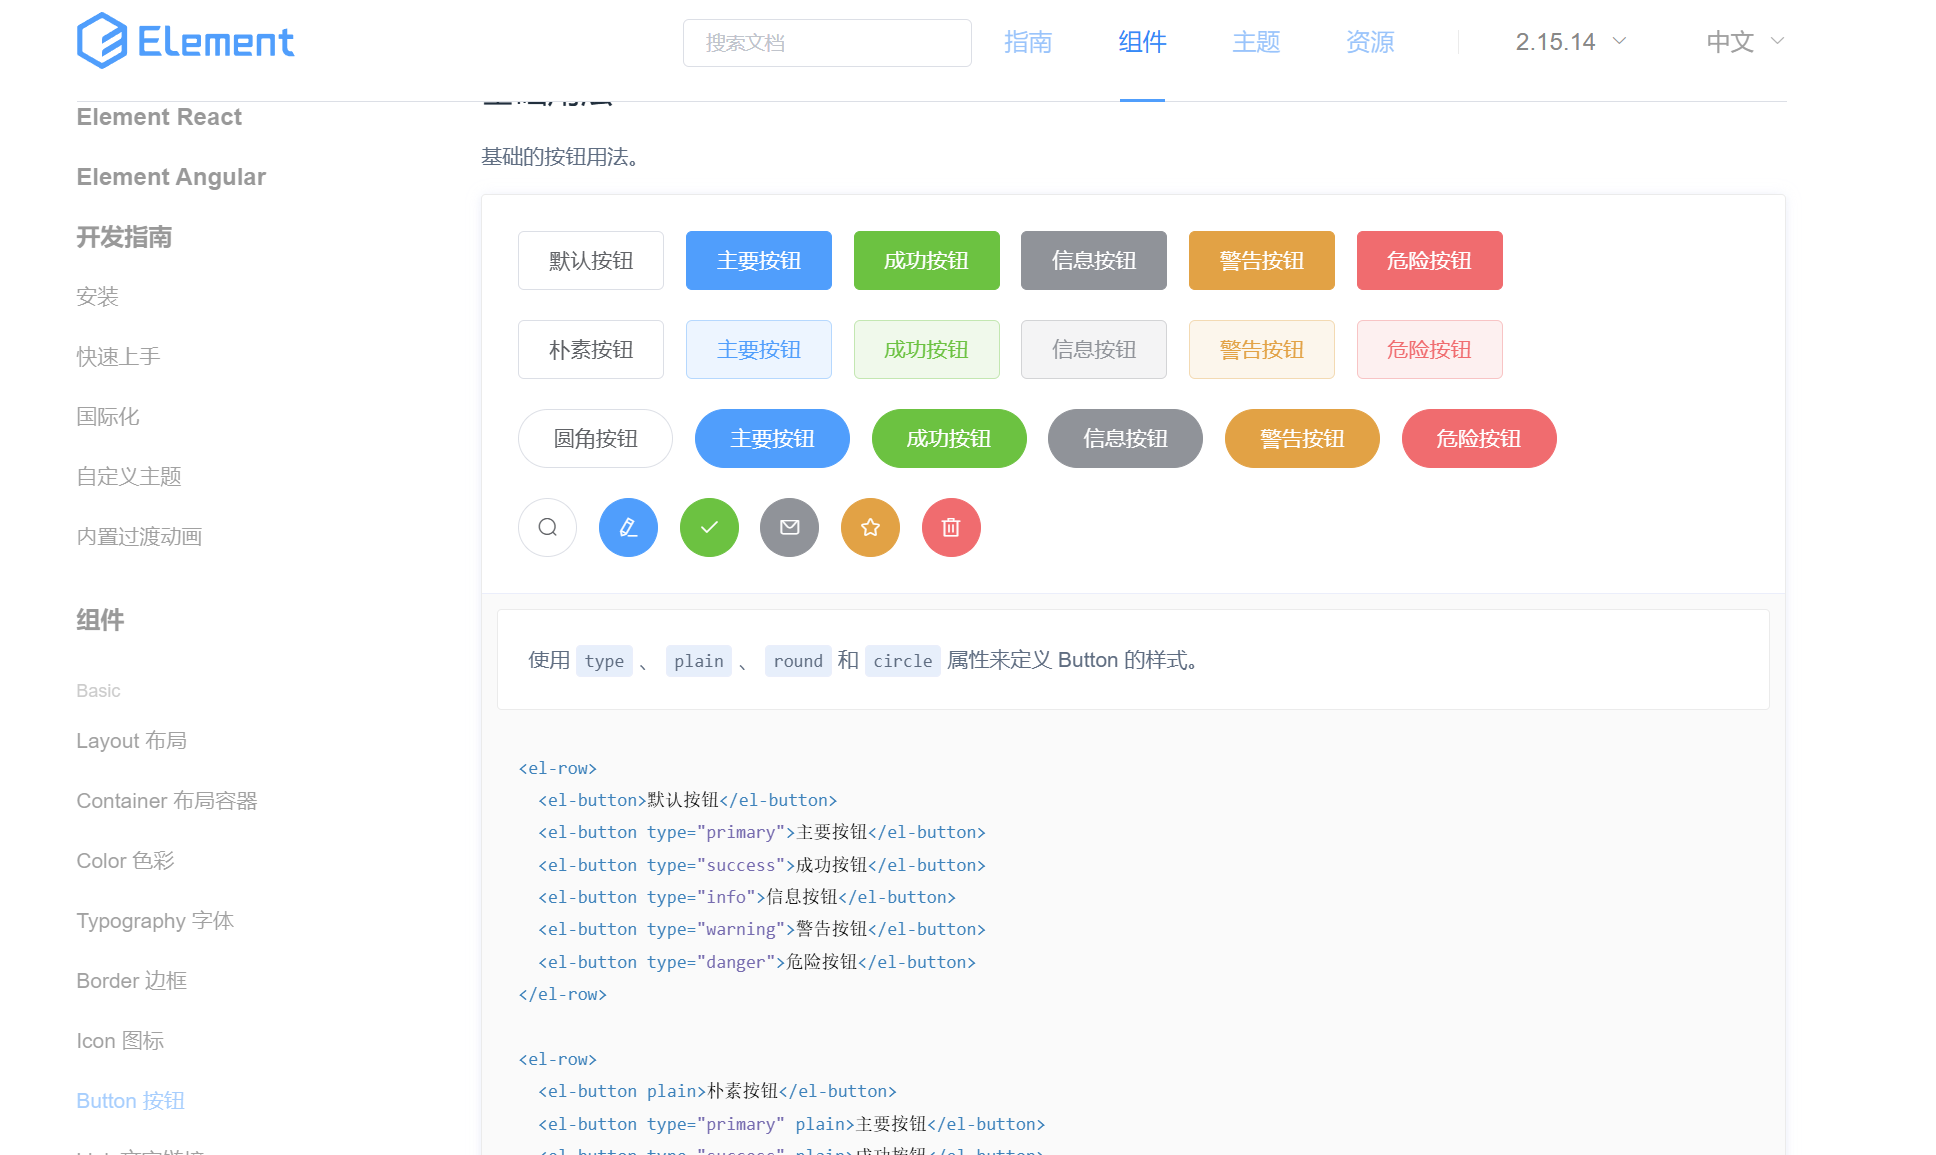
Task: Click the circular search icon button
Action: tap(547, 527)
